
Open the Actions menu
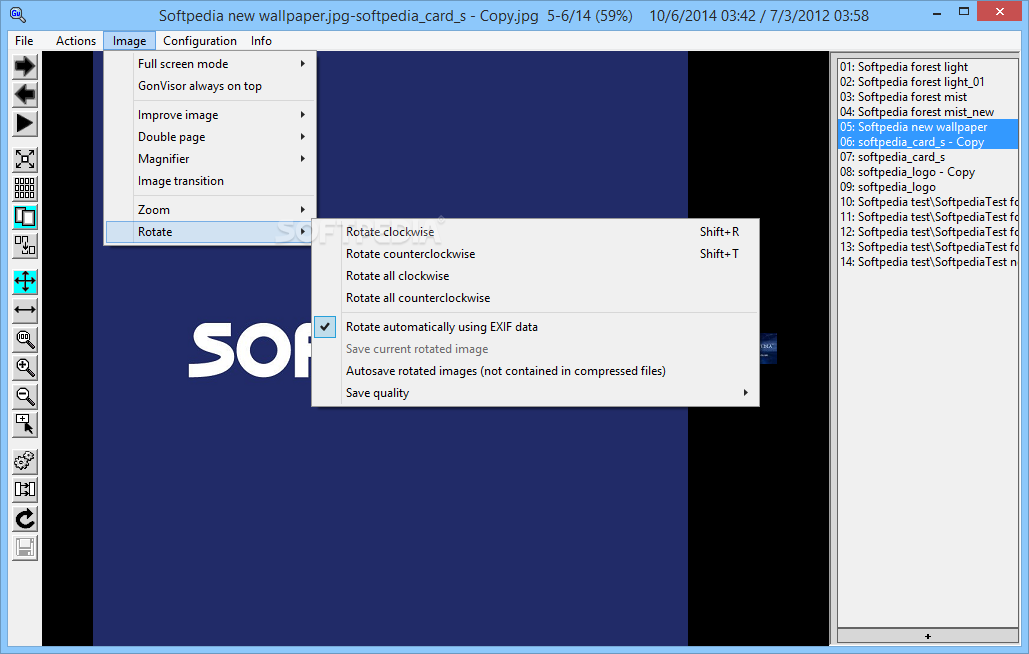tap(76, 41)
